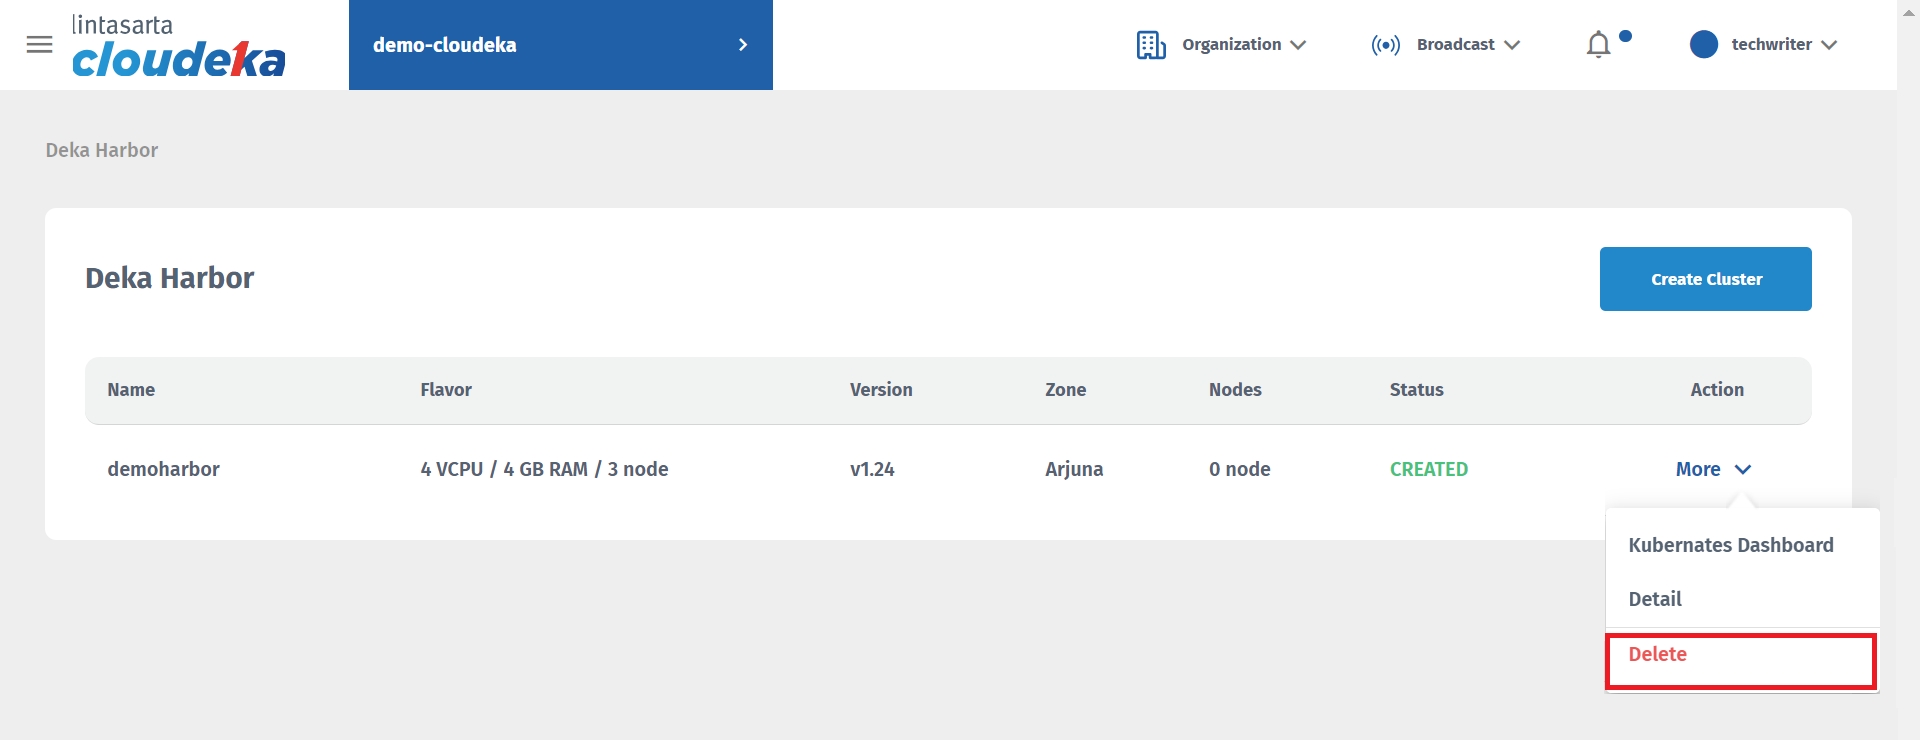
Task: Click the Deka Harbor breadcrumb
Action: click(102, 150)
